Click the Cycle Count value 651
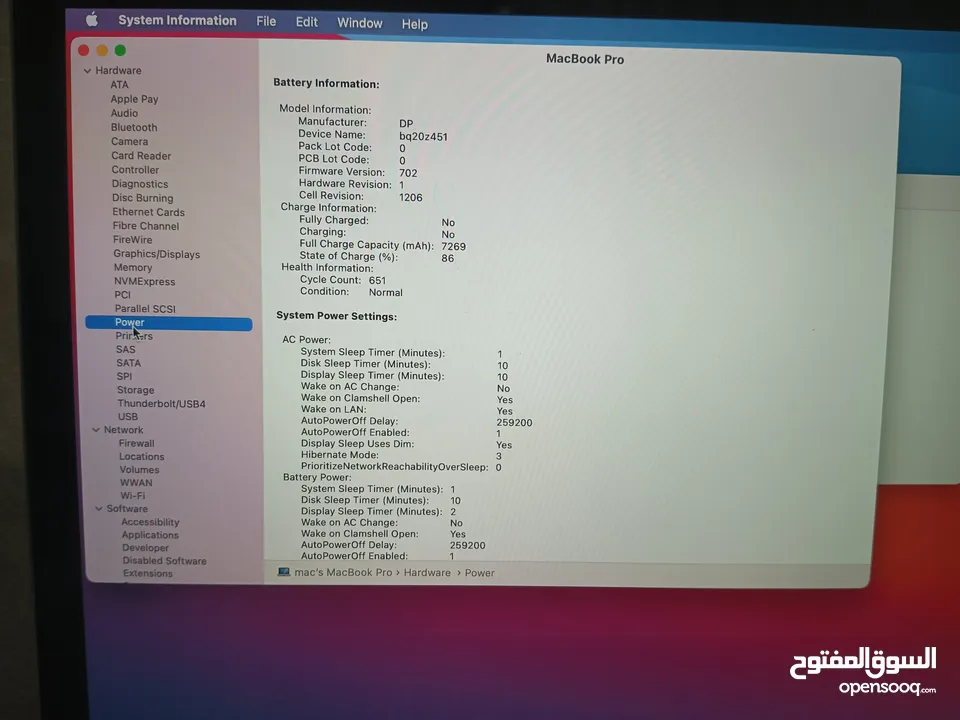The image size is (960, 720). [x=377, y=280]
